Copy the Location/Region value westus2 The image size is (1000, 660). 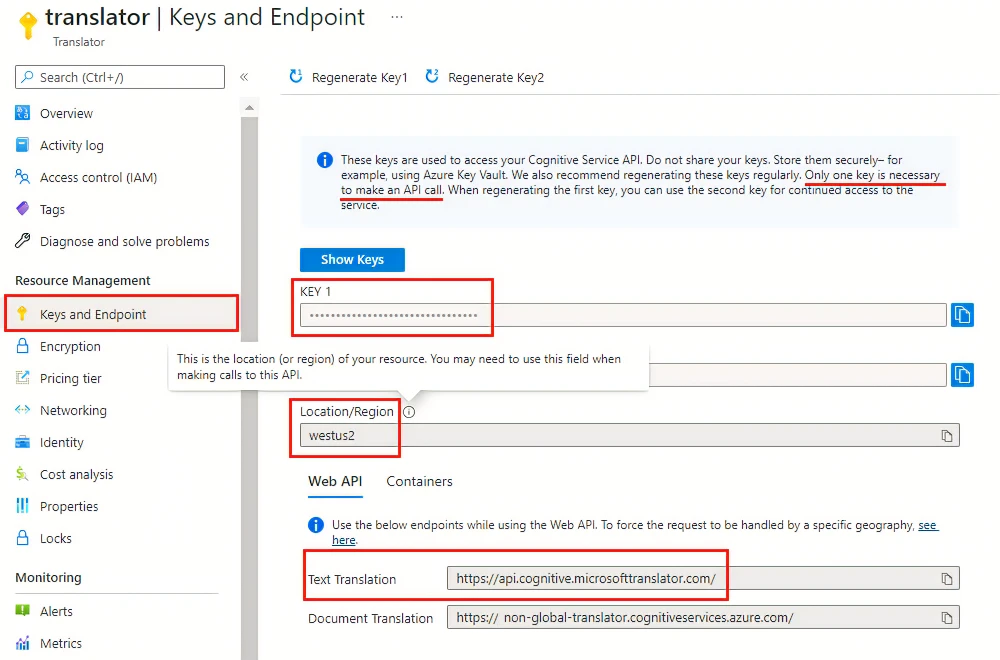947,436
